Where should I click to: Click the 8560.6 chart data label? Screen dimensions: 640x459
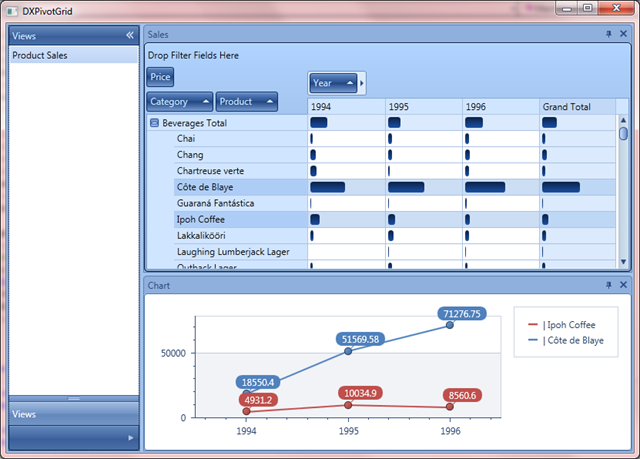(462, 395)
